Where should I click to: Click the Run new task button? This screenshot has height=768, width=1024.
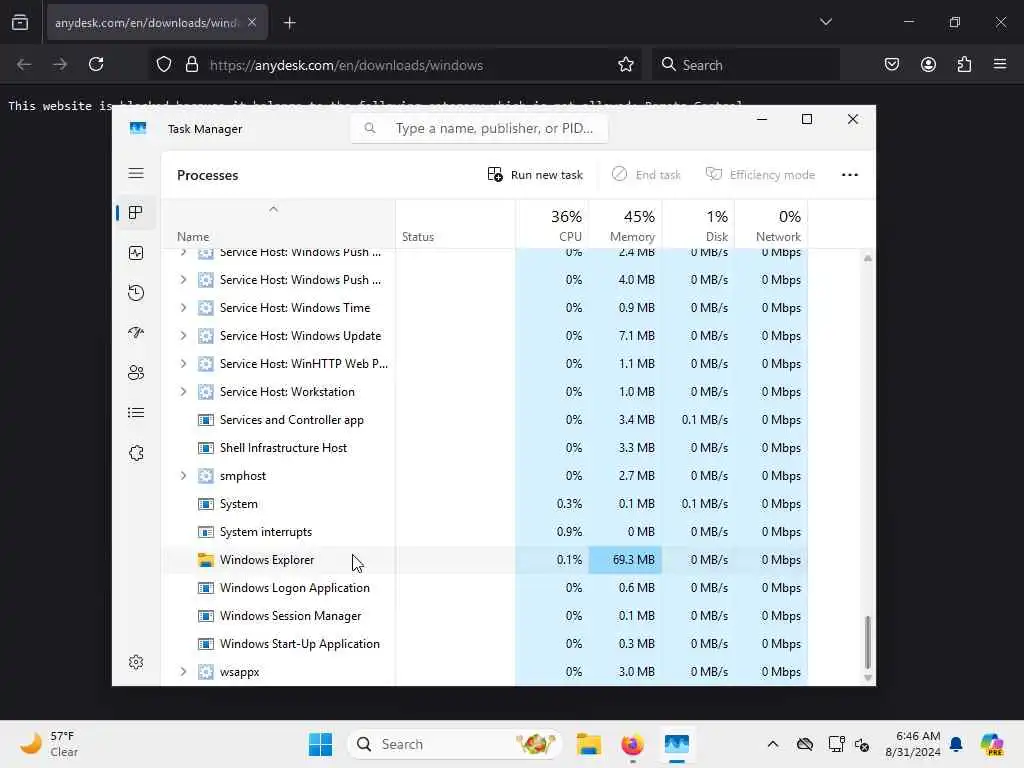tap(535, 174)
